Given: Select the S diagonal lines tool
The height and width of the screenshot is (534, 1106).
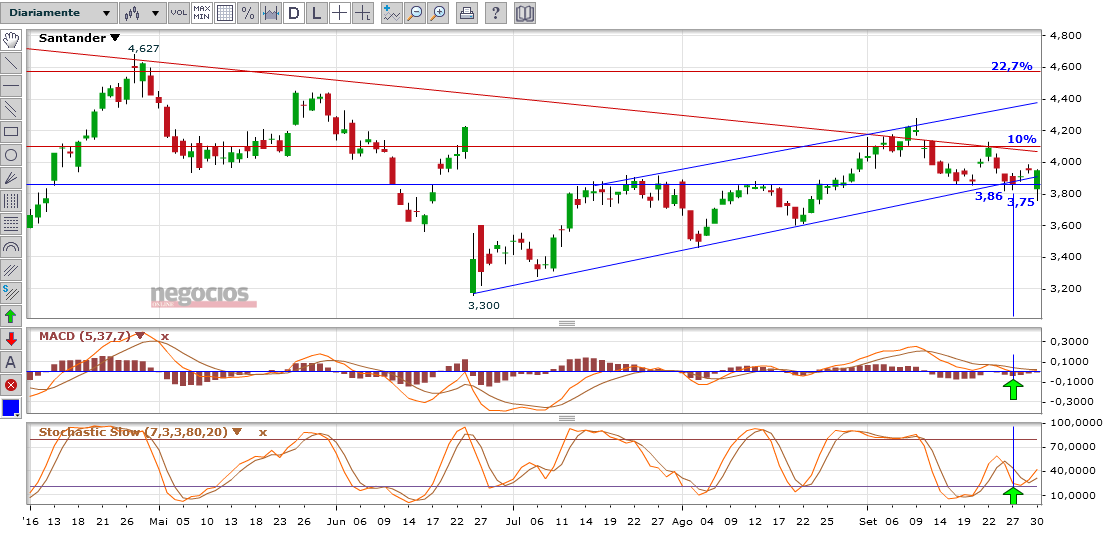Looking at the screenshot, I should click(x=11, y=293).
